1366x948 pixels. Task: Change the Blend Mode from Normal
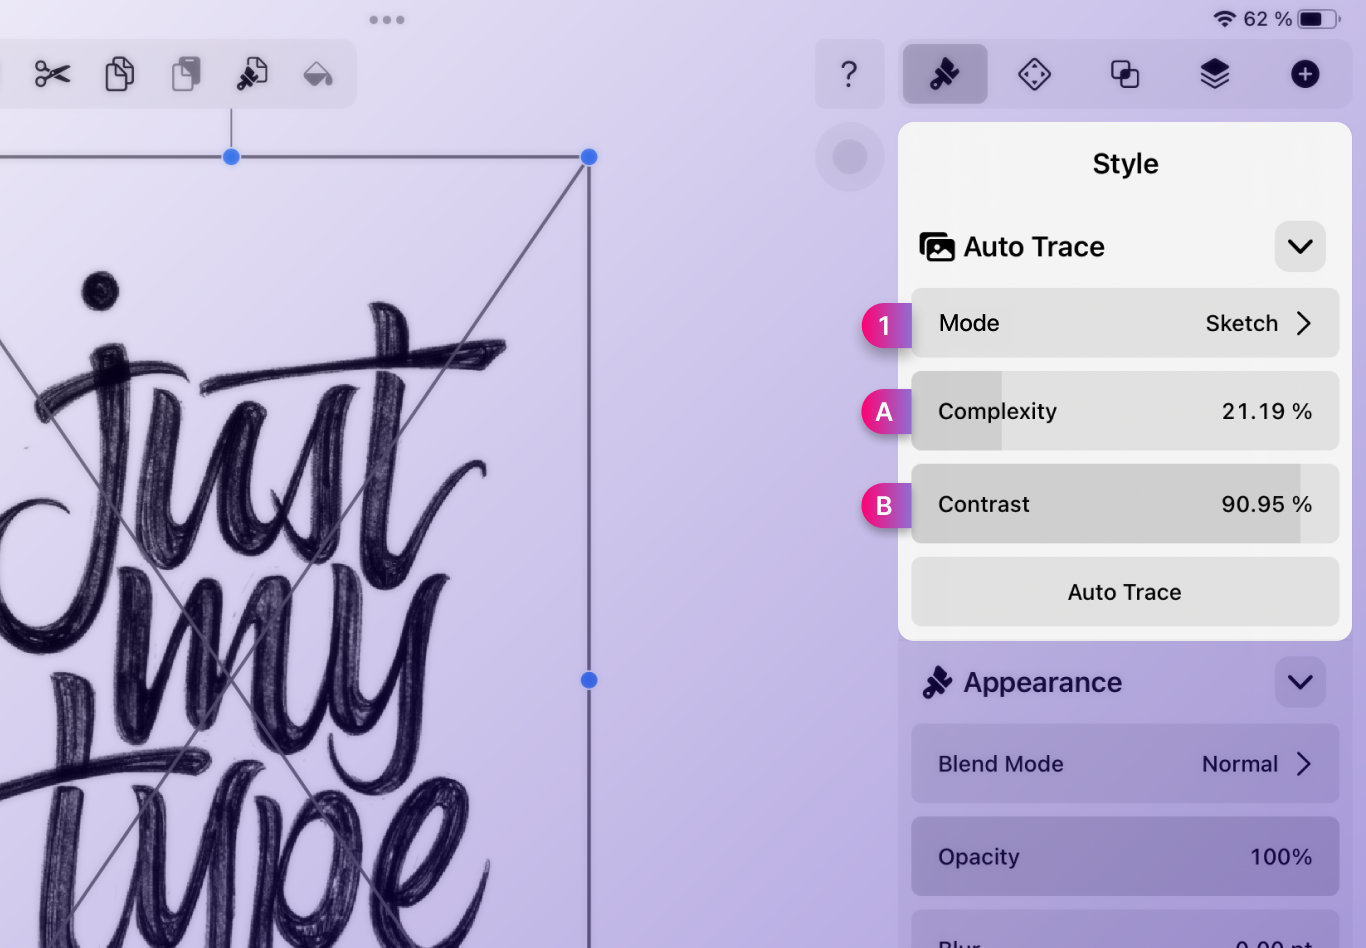1125,763
